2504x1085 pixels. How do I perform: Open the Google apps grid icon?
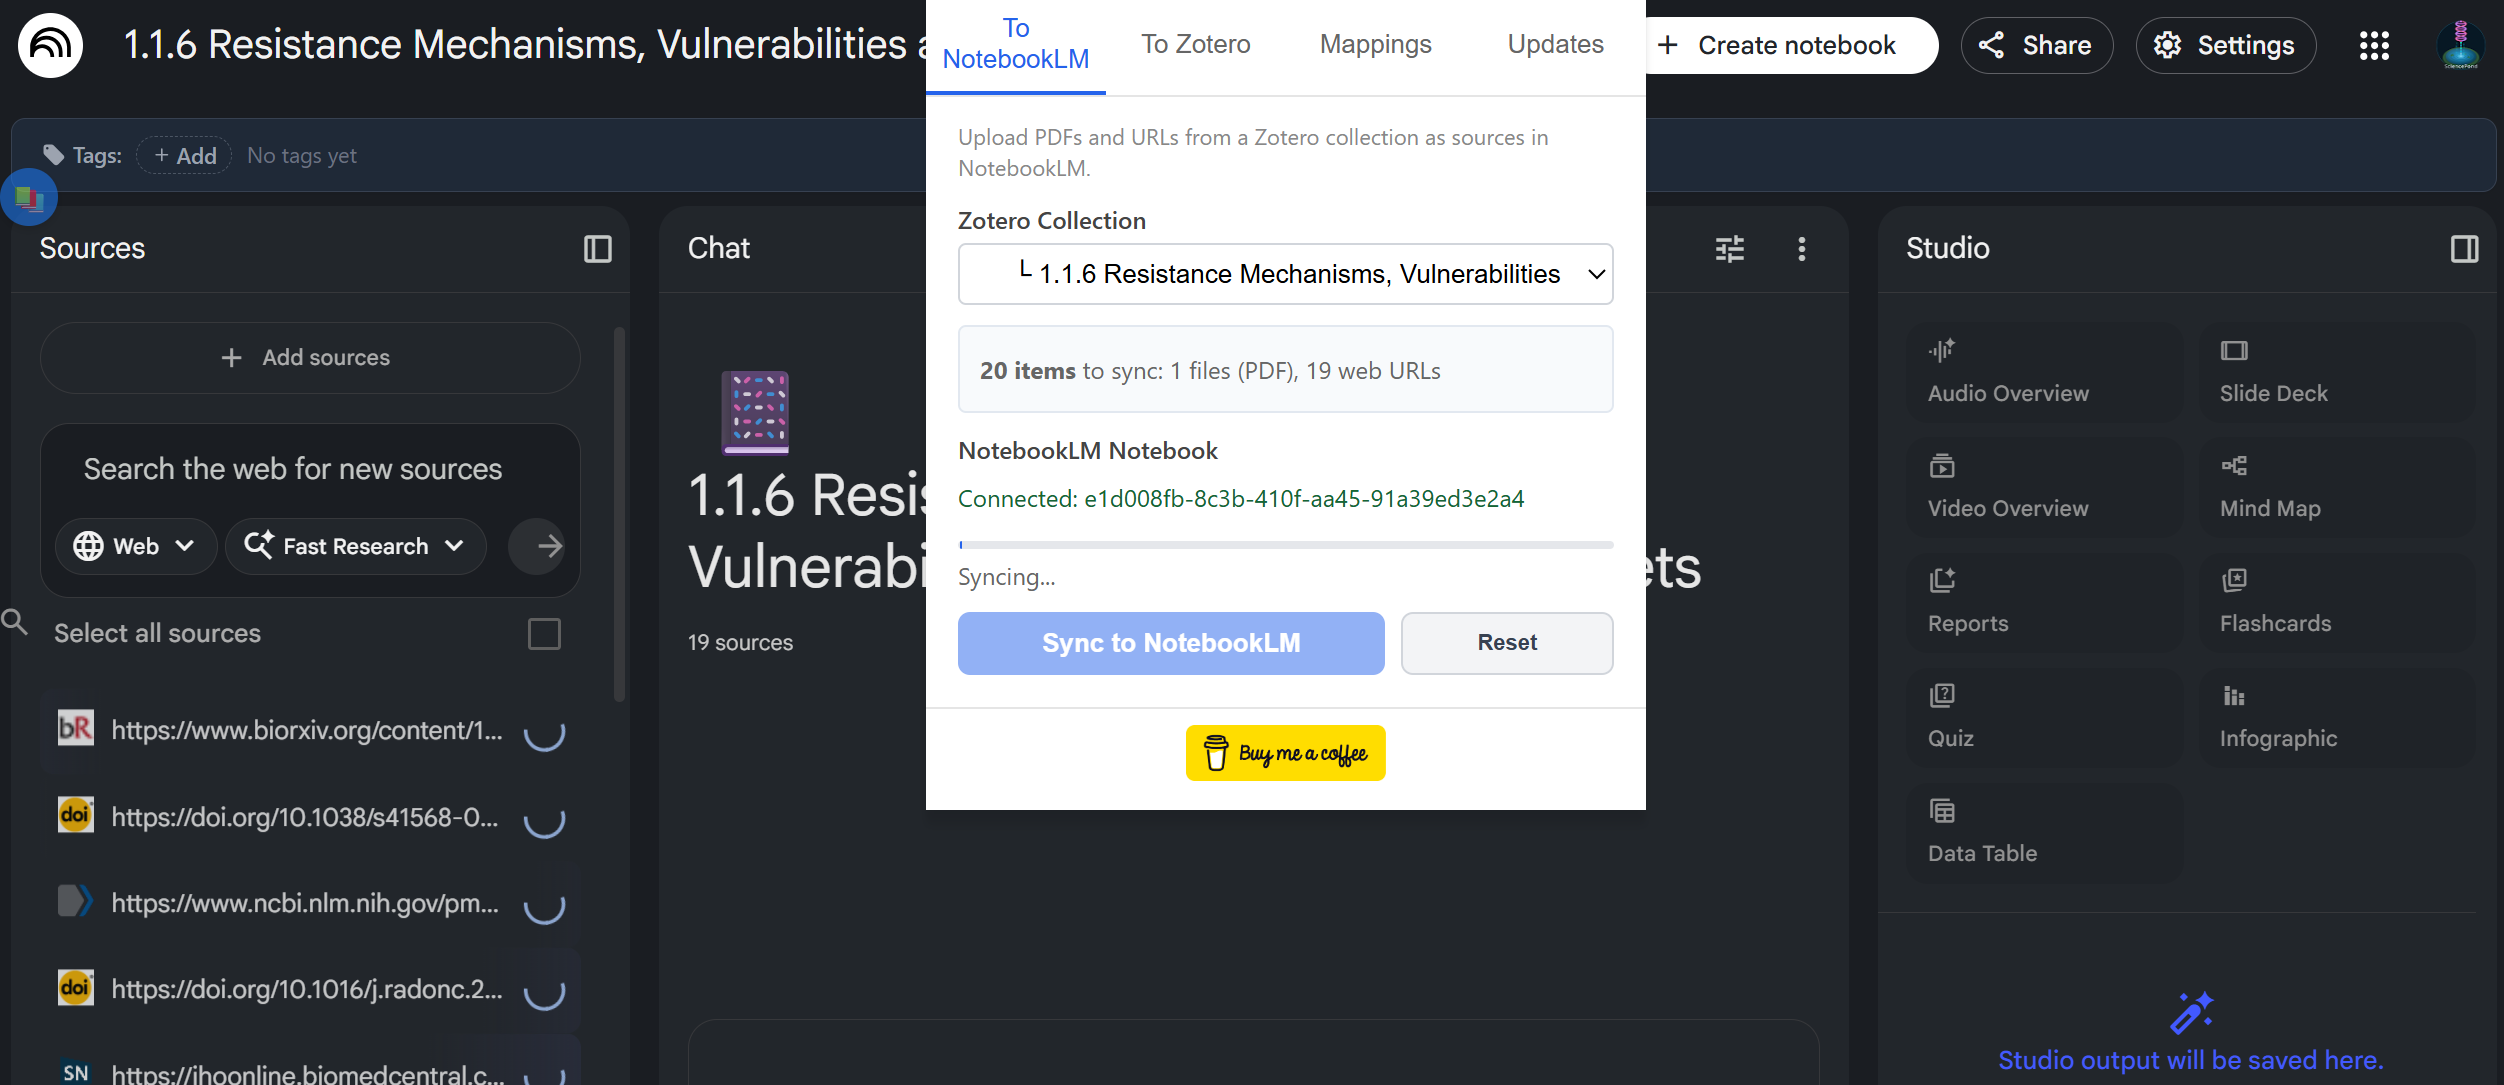click(x=2373, y=45)
